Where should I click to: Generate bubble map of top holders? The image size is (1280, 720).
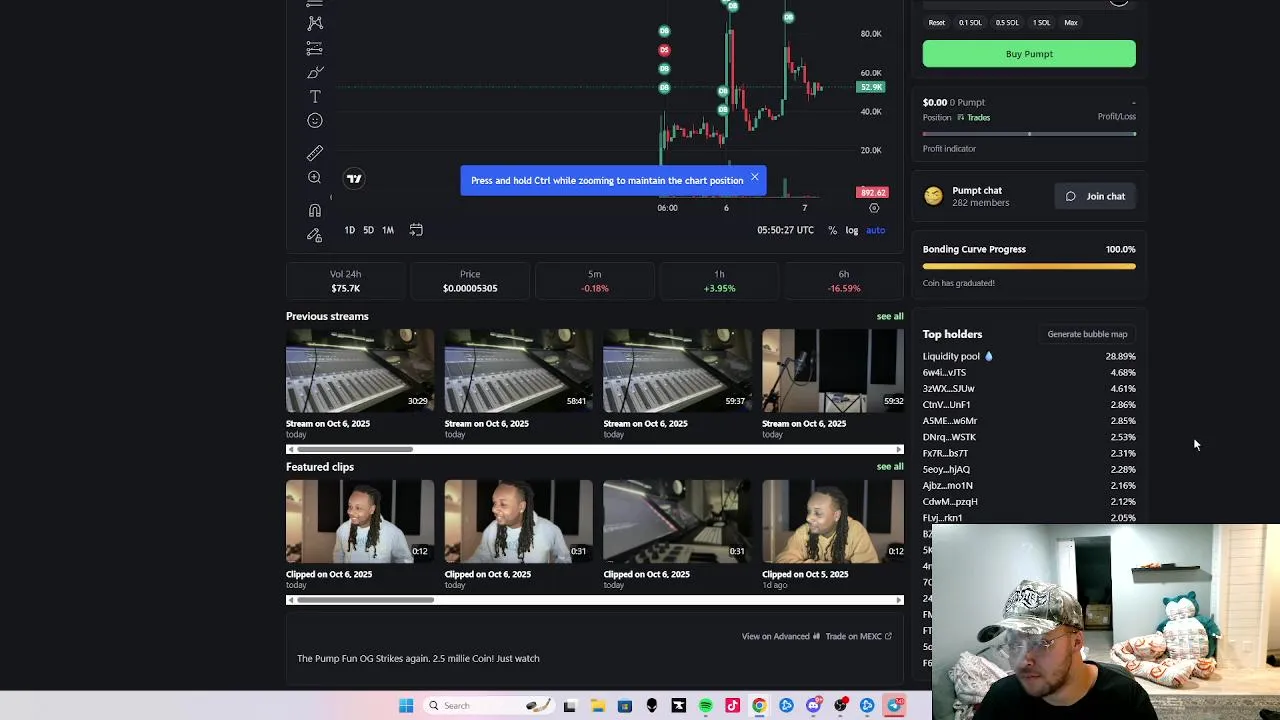(1087, 334)
